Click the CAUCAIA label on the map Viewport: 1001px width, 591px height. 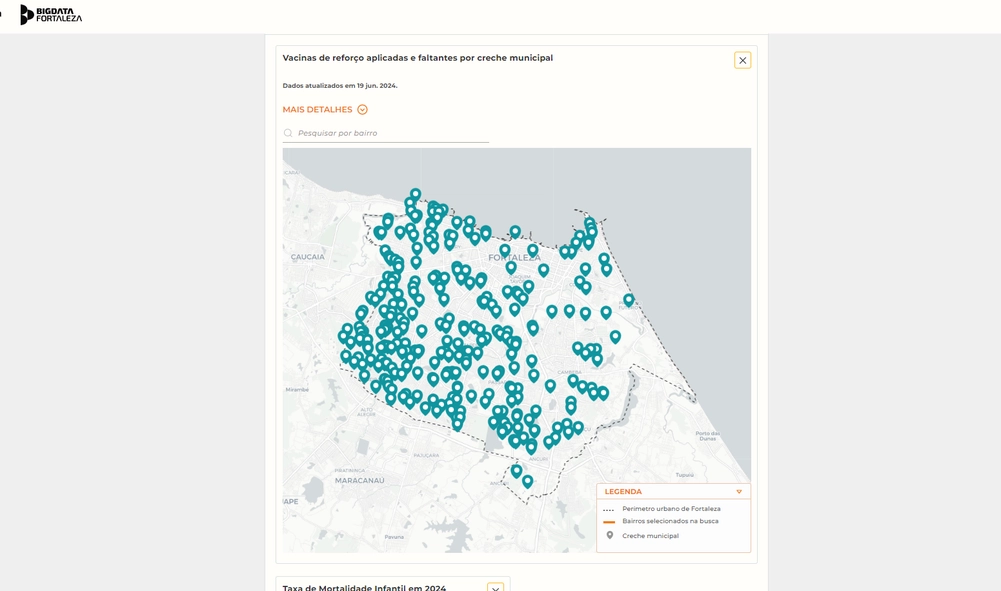click(307, 257)
